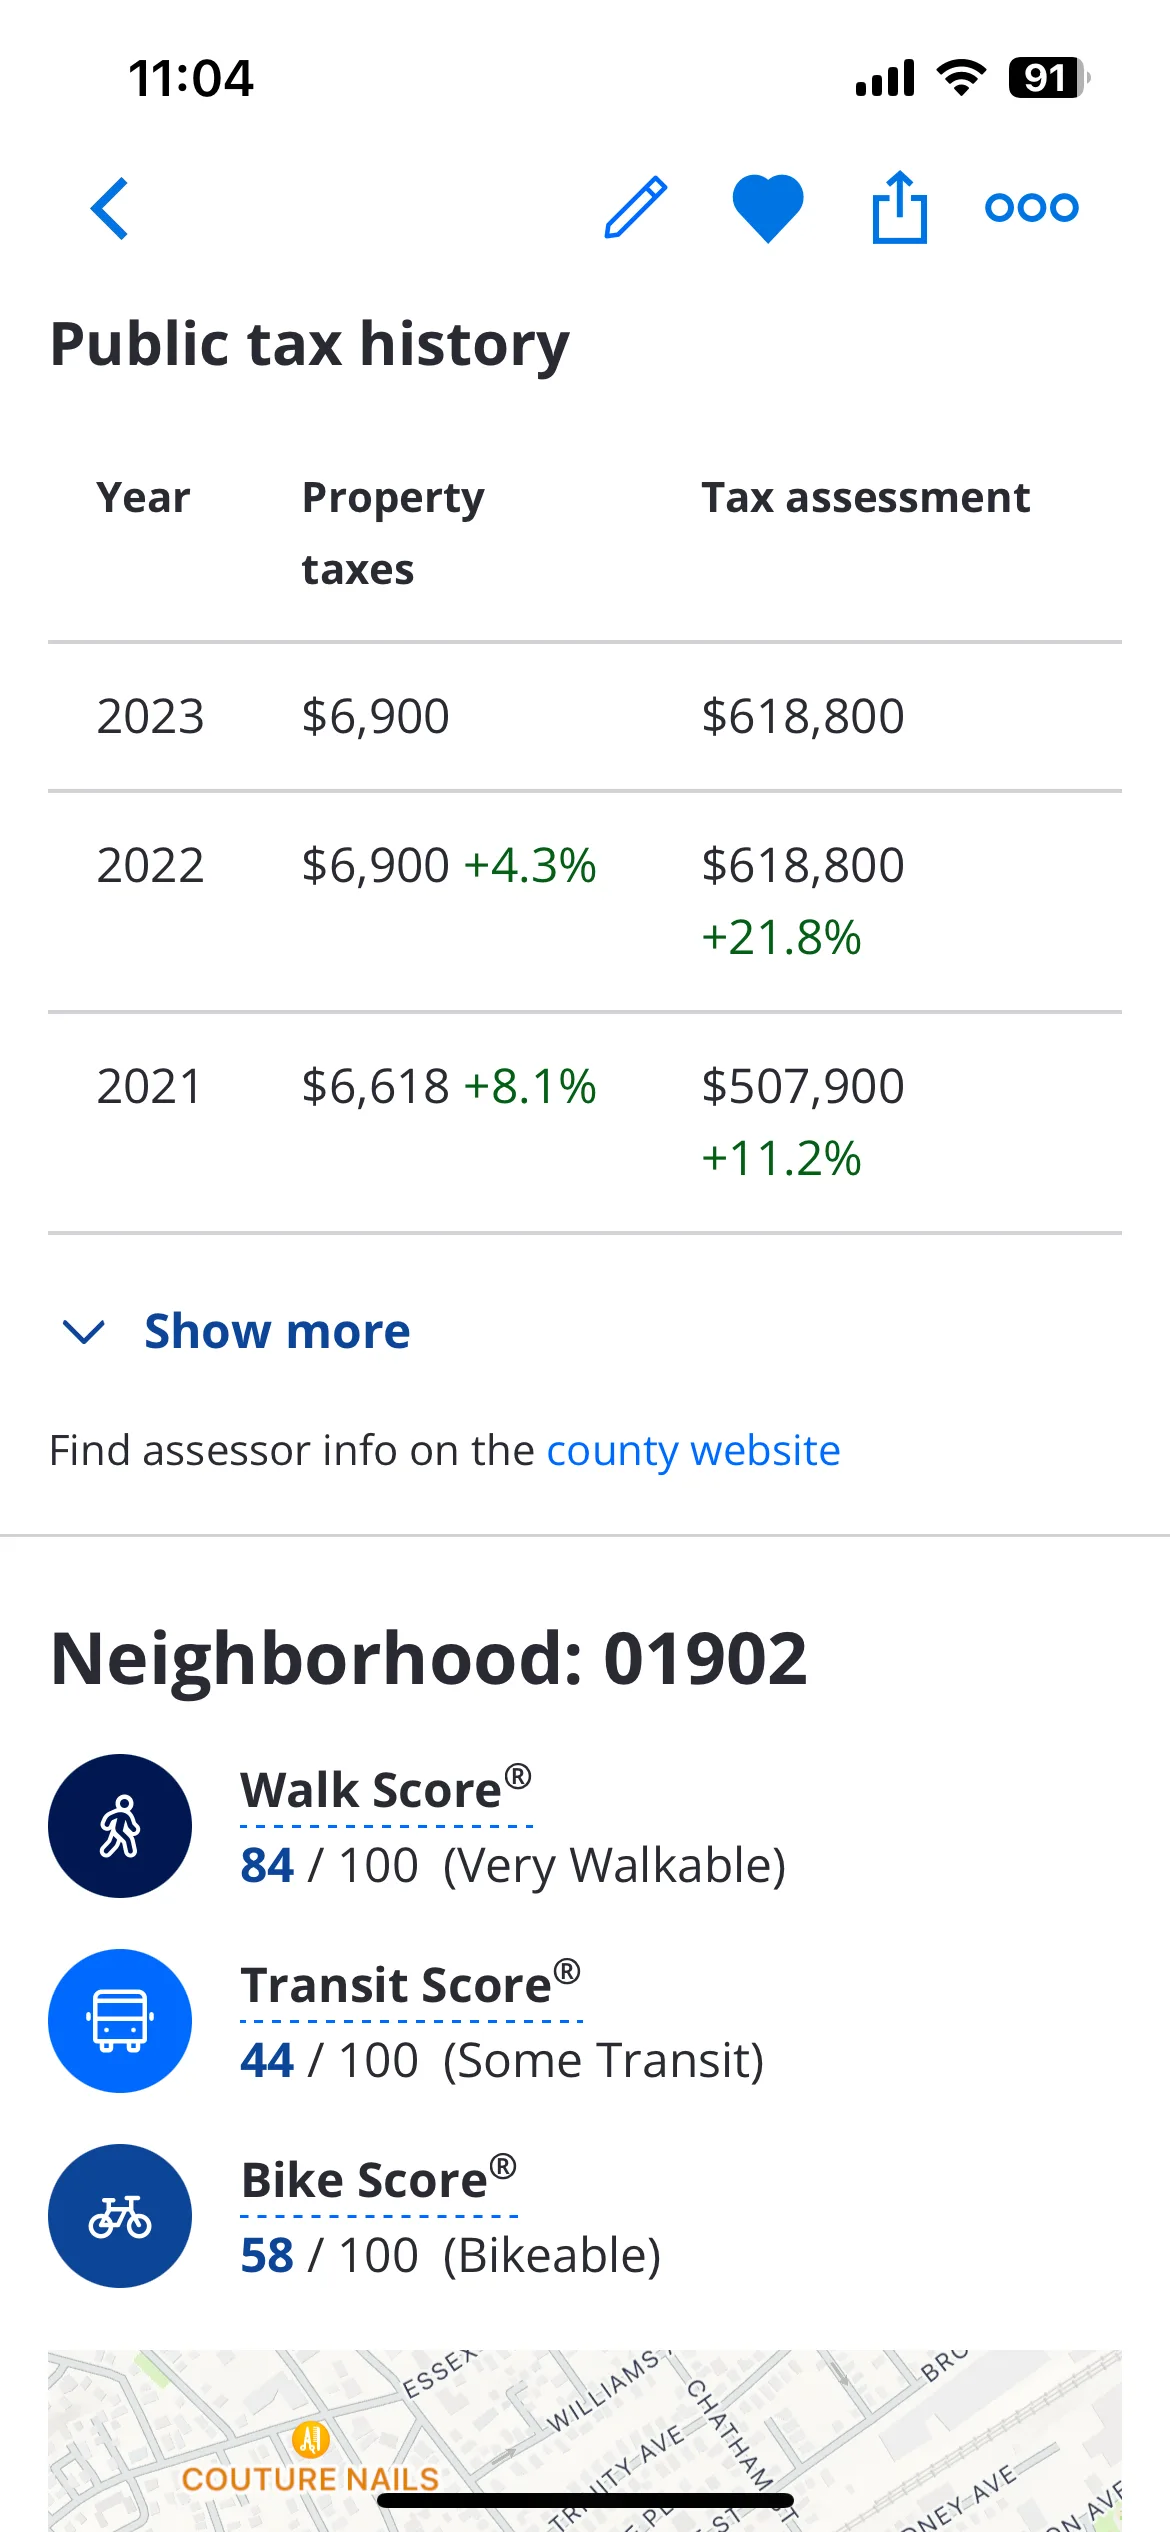Open the county website link
This screenshot has height=2532, width=1170.
pyautogui.click(x=693, y=1450)
